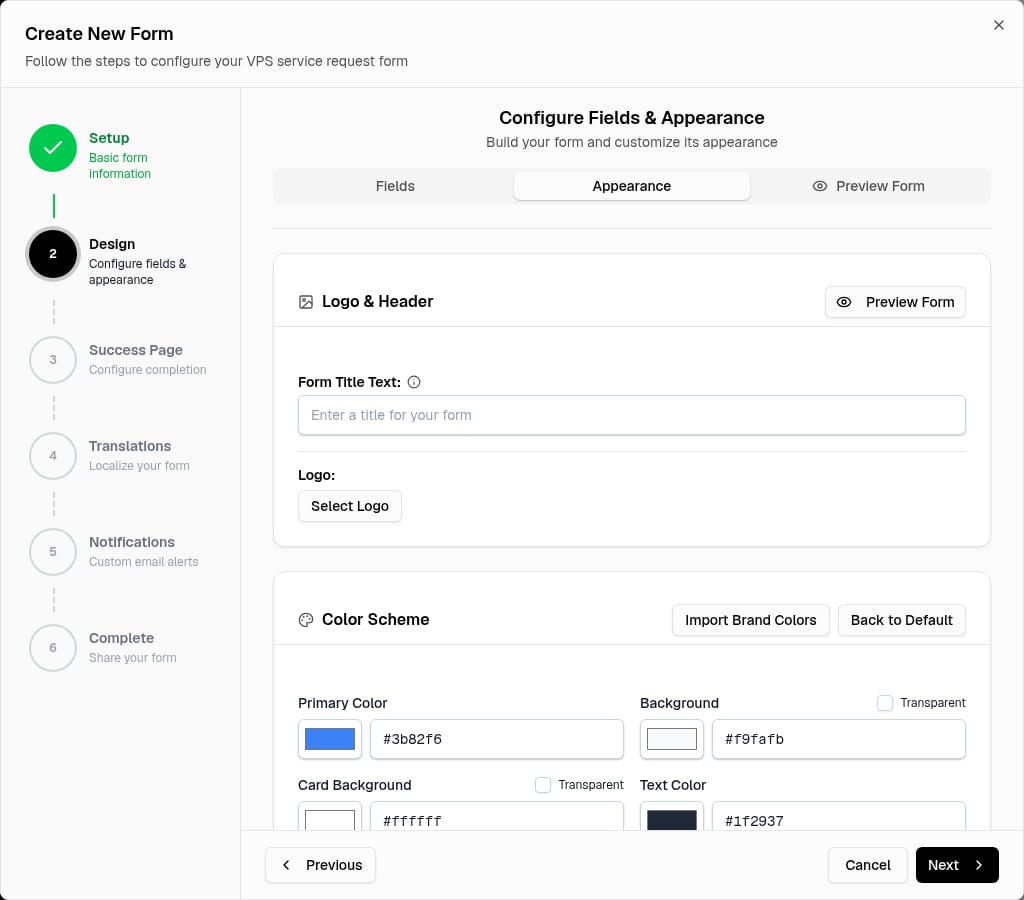Select step 2 Design circle
The width and height of the screenshot is (1024, 900).
click(53, 254)
